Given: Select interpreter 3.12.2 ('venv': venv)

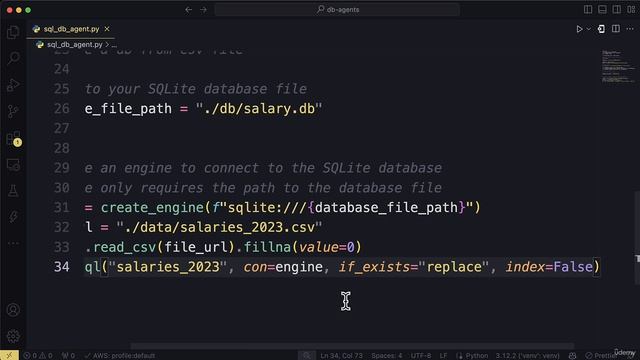Looking at the screenshot, I should coord(527,356).
